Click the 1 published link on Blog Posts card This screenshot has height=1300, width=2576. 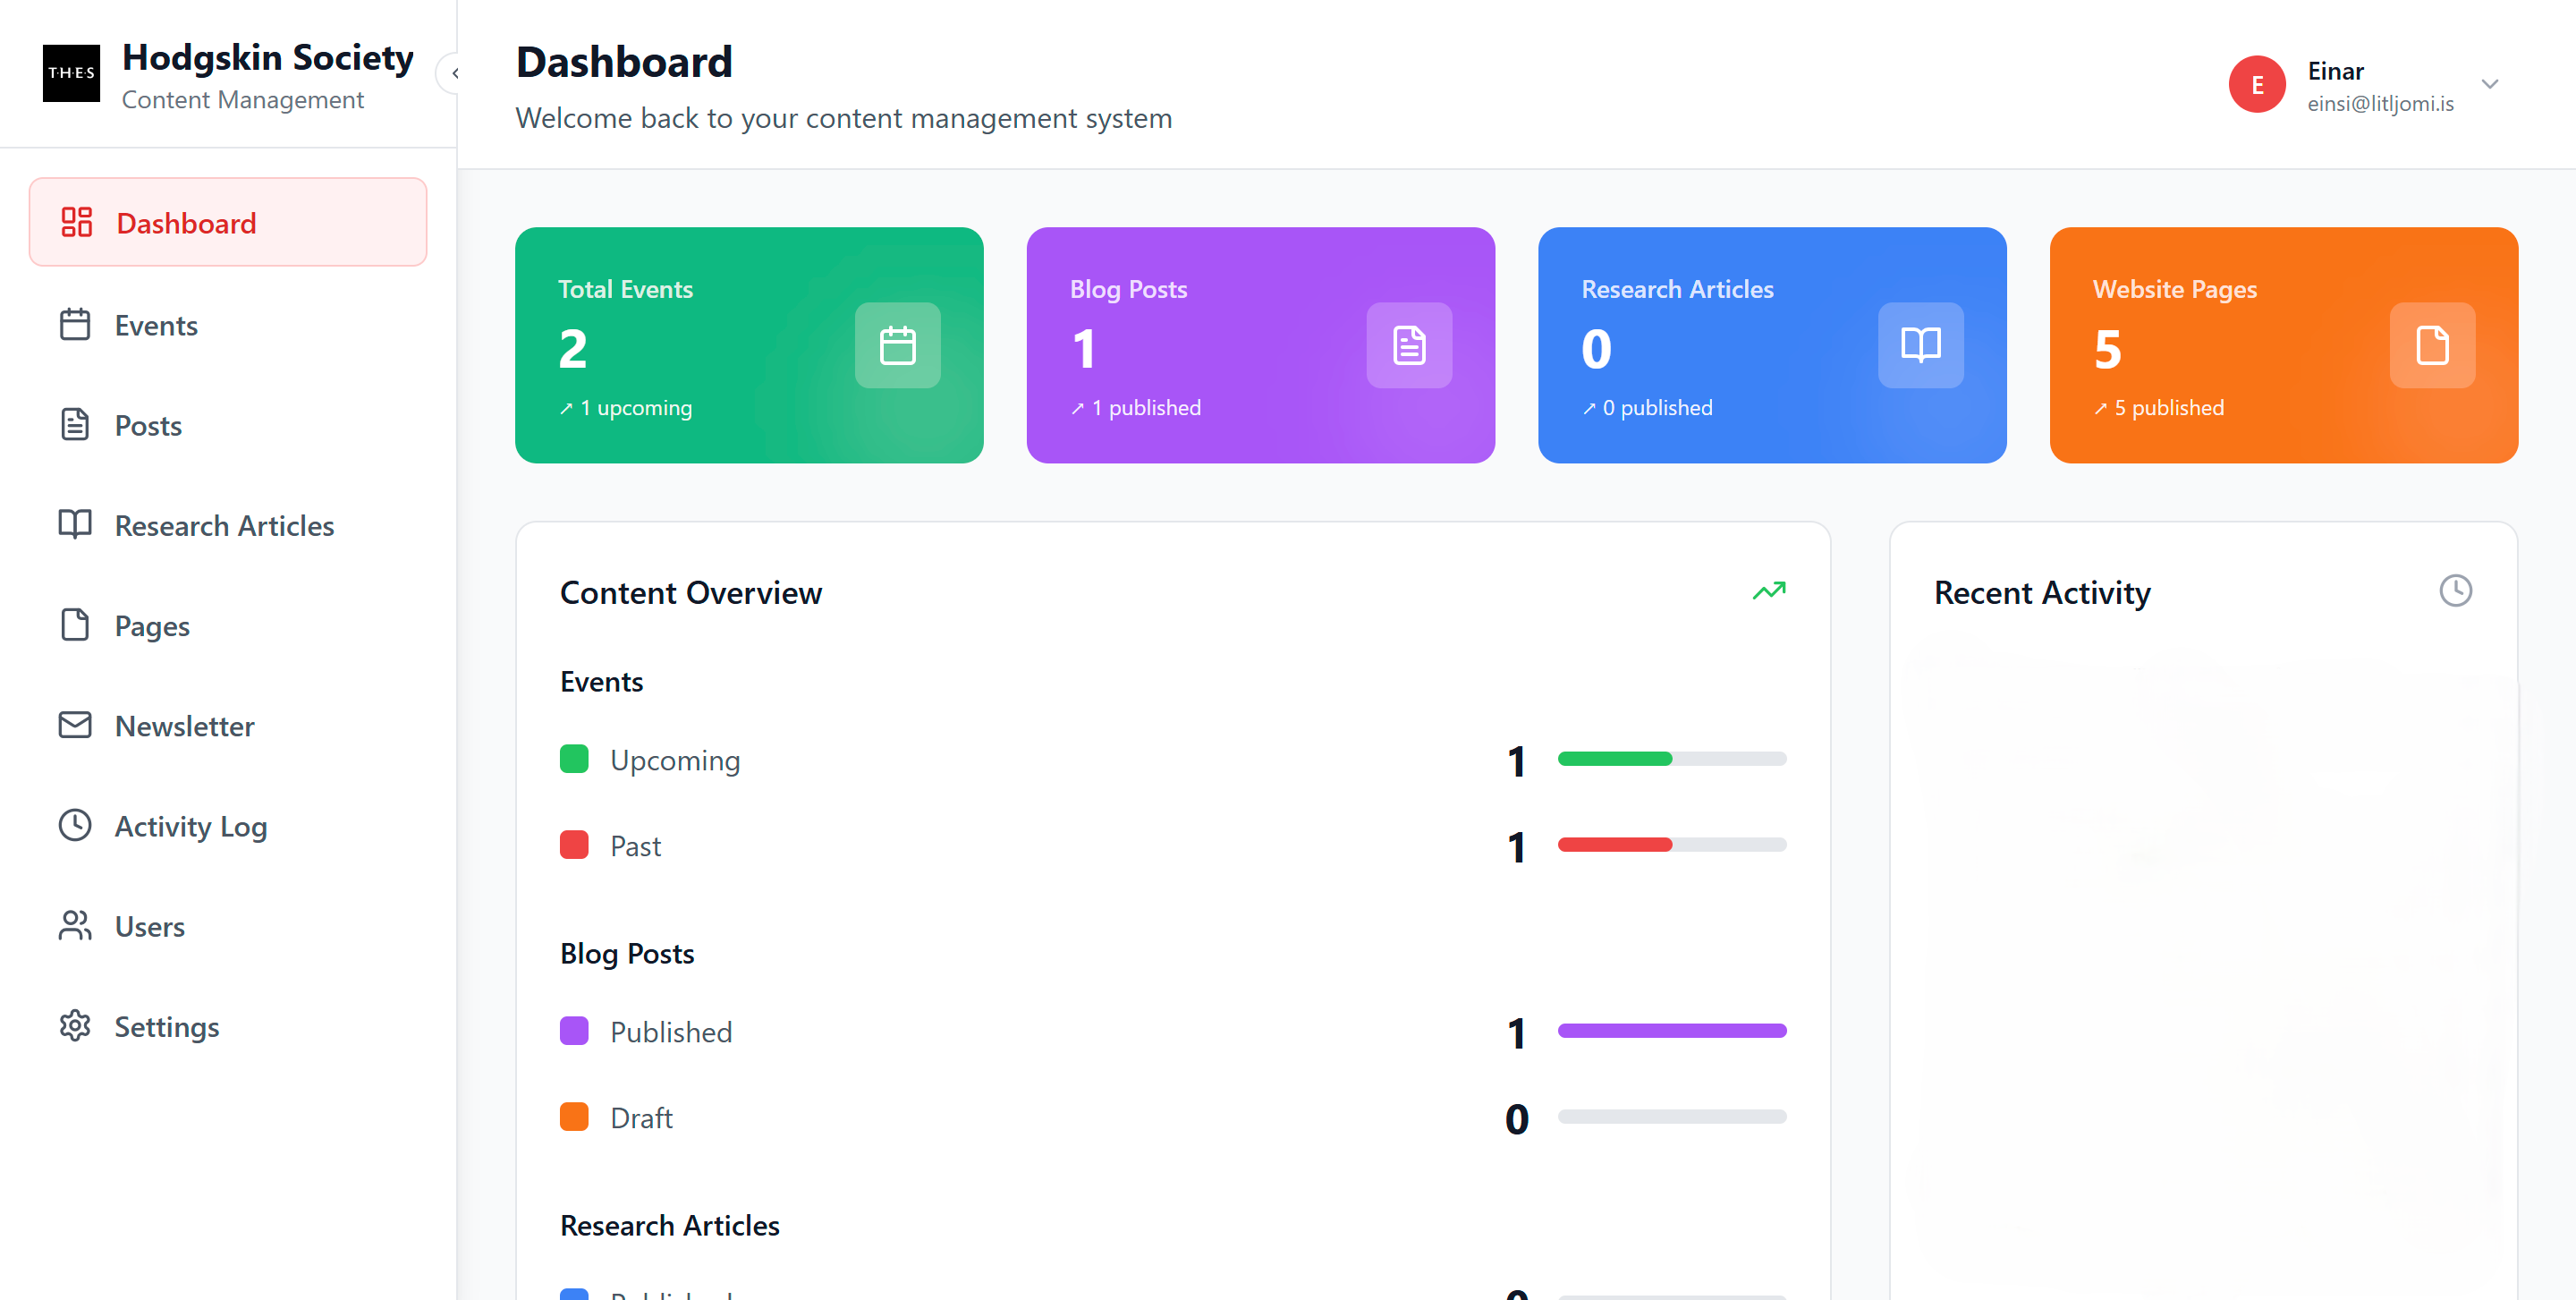1135,407
